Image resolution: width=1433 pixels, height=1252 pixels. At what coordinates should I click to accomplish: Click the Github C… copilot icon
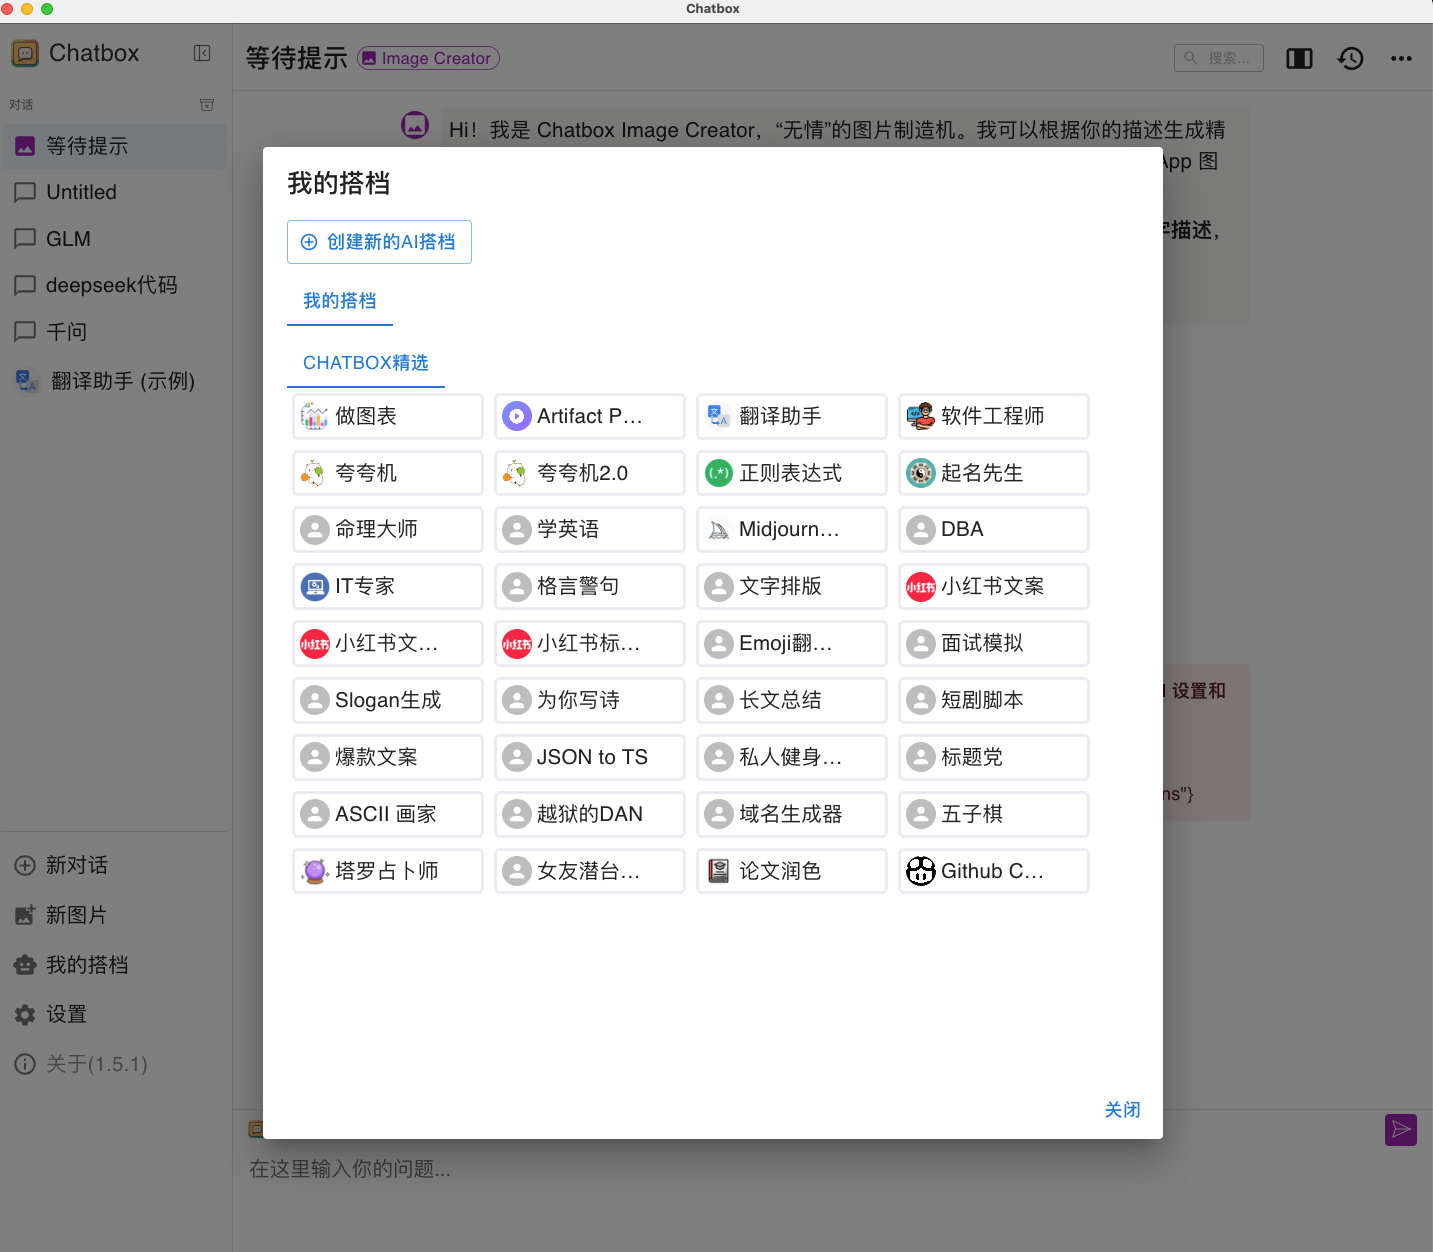click(921, 871)
